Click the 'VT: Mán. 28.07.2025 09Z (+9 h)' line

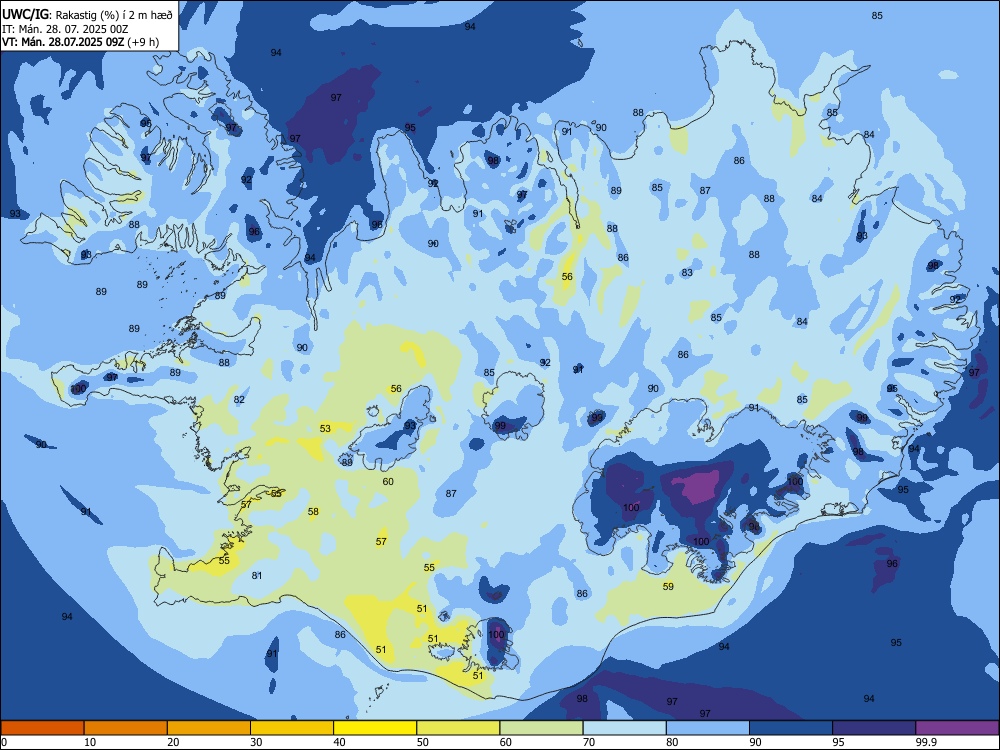[80, 42]
